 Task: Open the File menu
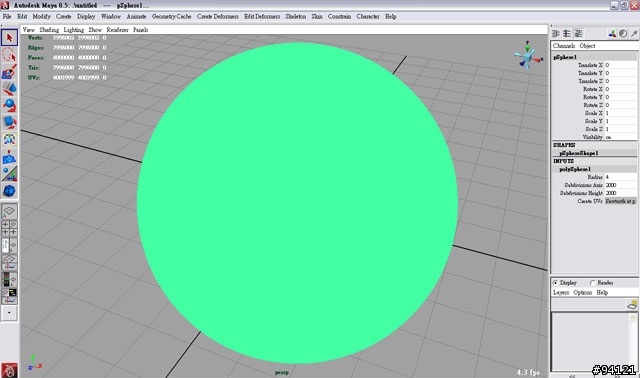[x=7, y=16]
